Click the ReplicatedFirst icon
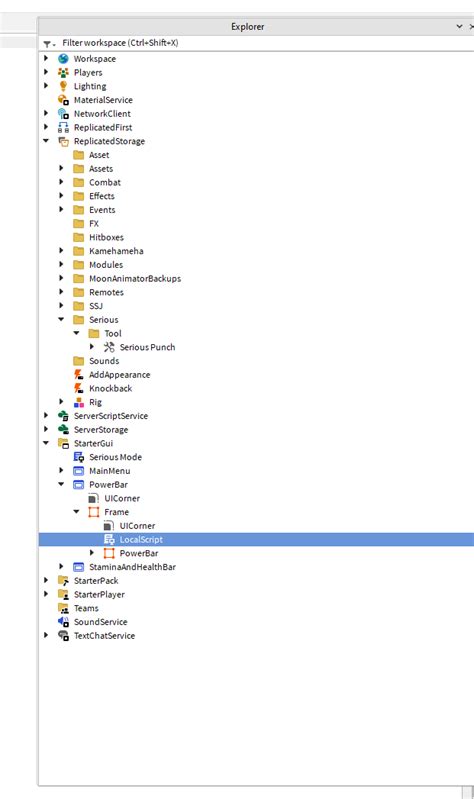Image resolution: width=474 pixels, height=799 pixels. 63,127
